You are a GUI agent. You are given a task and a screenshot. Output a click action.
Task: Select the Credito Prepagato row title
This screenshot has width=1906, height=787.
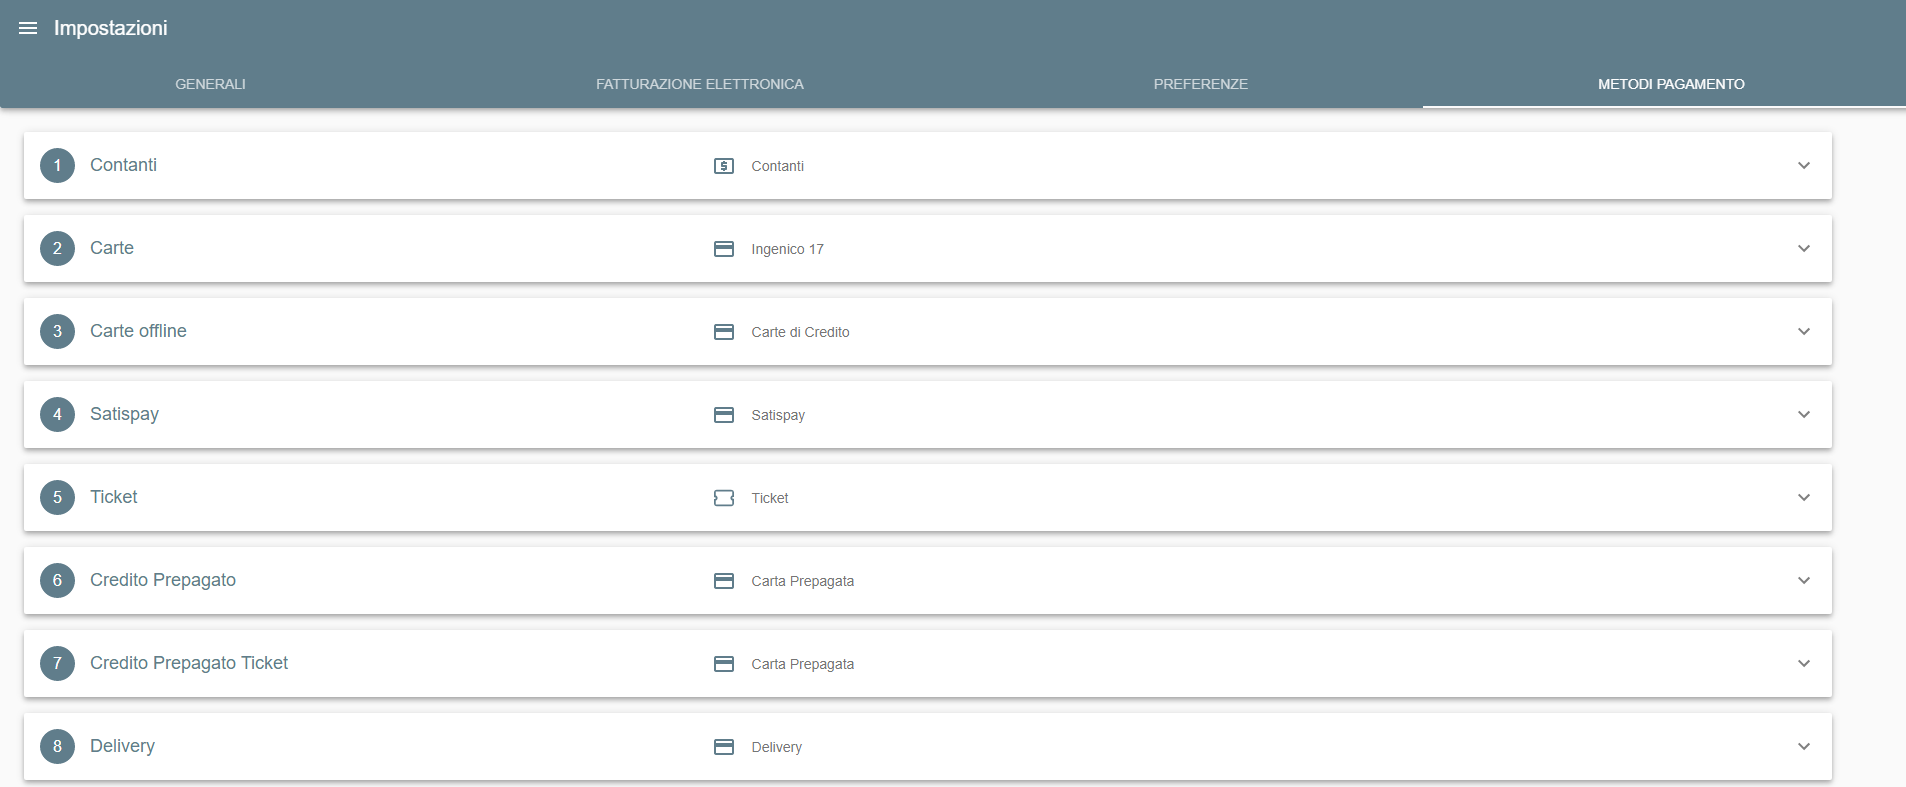click(x=163, y=580)
